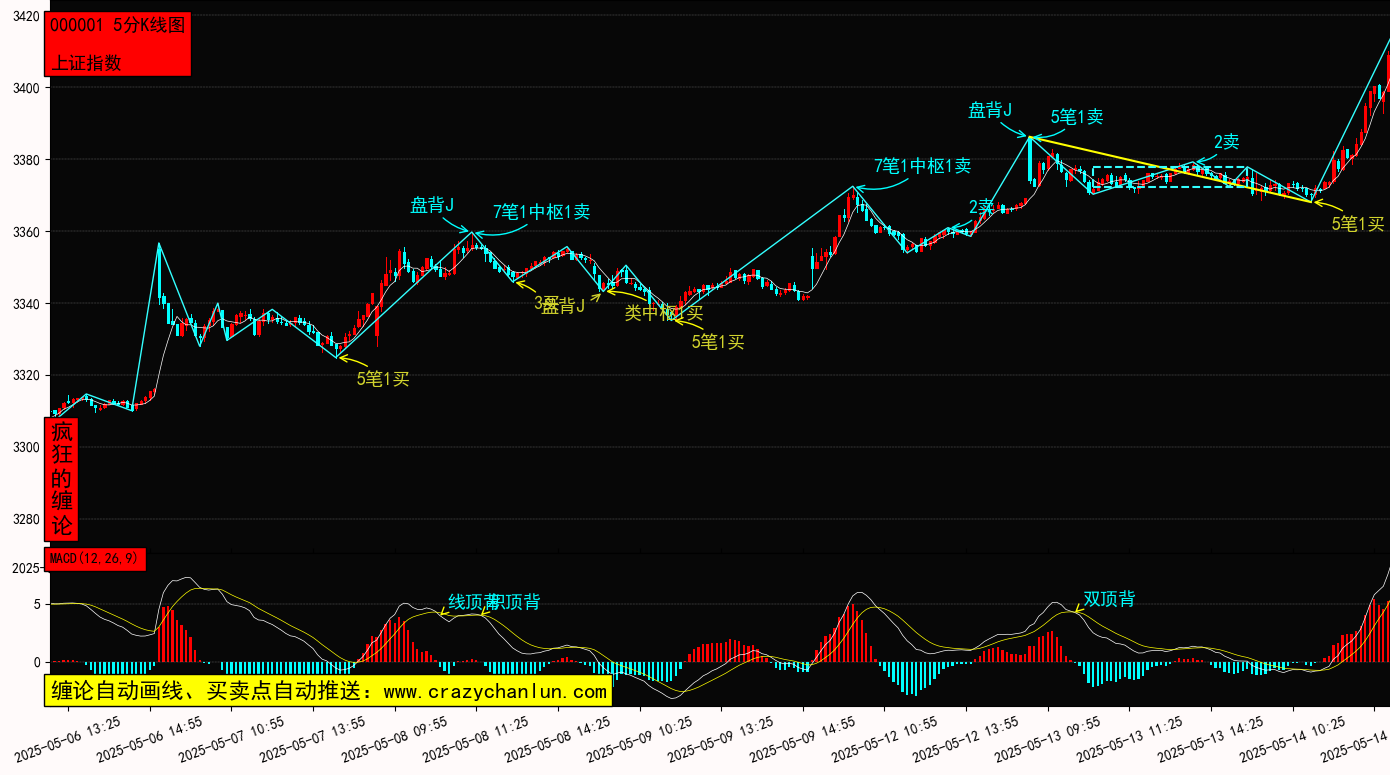Click the 类中枢1买 buy signal annotation
This screenshot has height=775, width=1390.
tap(664, 313)
